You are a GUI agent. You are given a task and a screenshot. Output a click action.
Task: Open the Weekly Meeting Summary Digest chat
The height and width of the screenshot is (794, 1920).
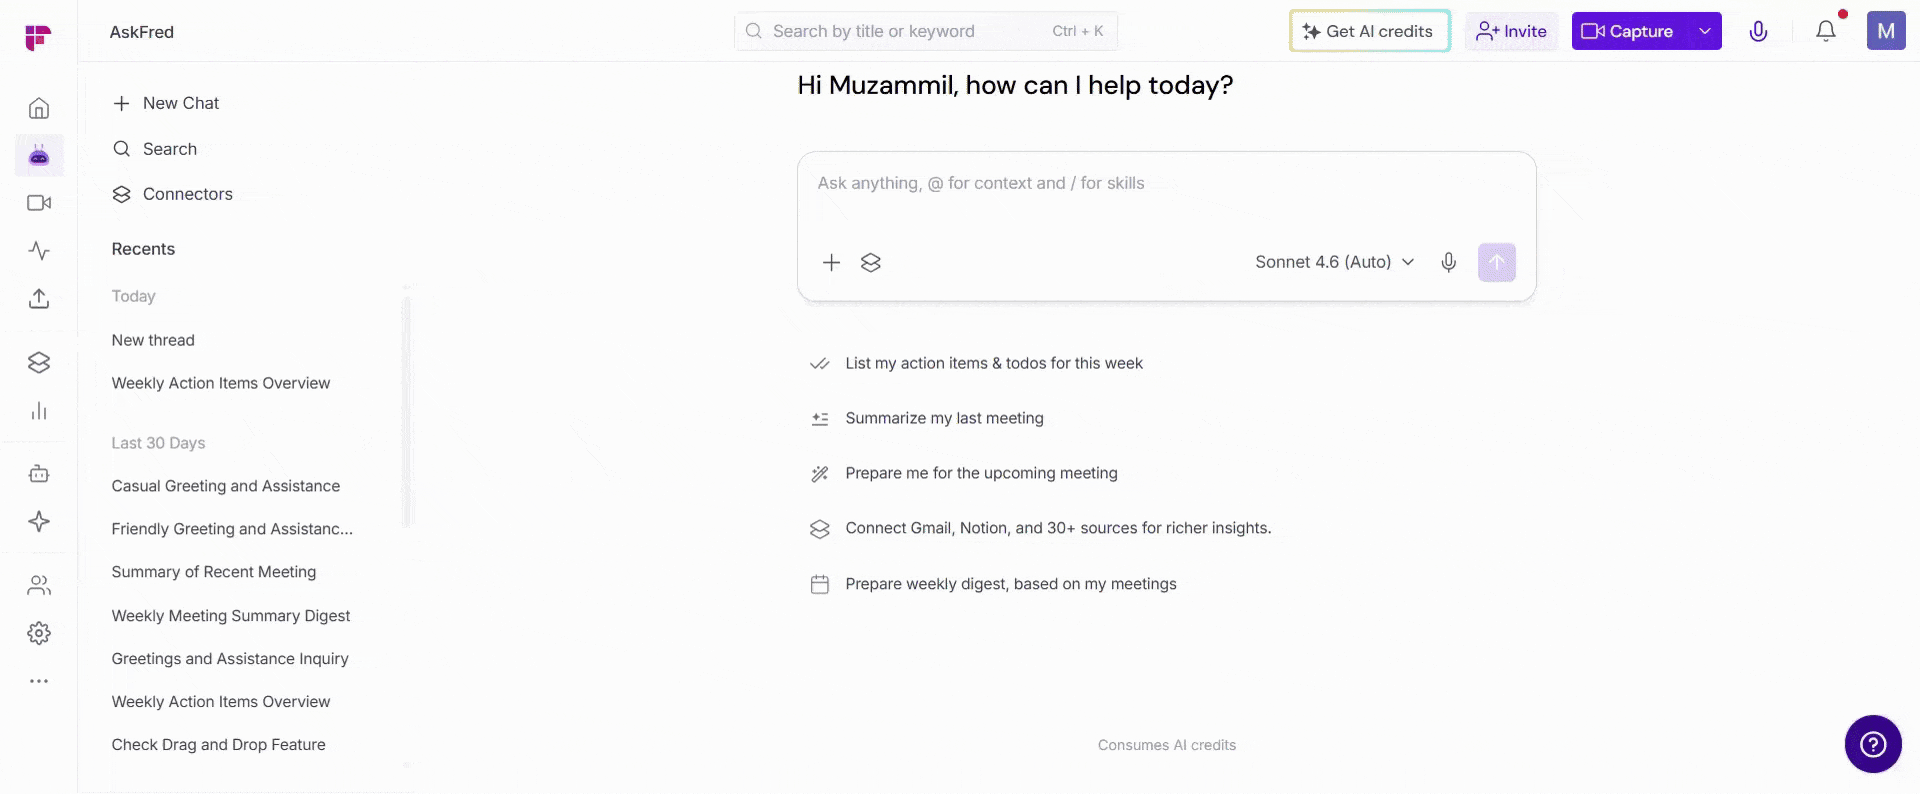click(231, 616)
